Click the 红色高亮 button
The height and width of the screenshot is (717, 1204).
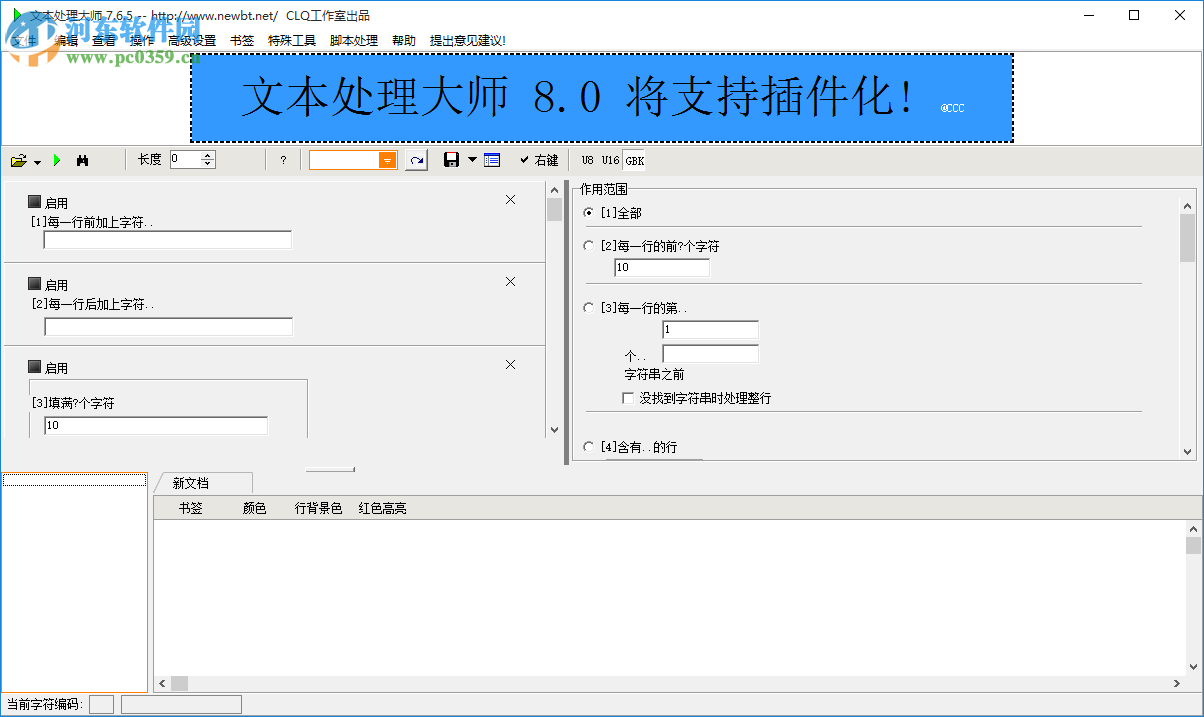(381, 507)
